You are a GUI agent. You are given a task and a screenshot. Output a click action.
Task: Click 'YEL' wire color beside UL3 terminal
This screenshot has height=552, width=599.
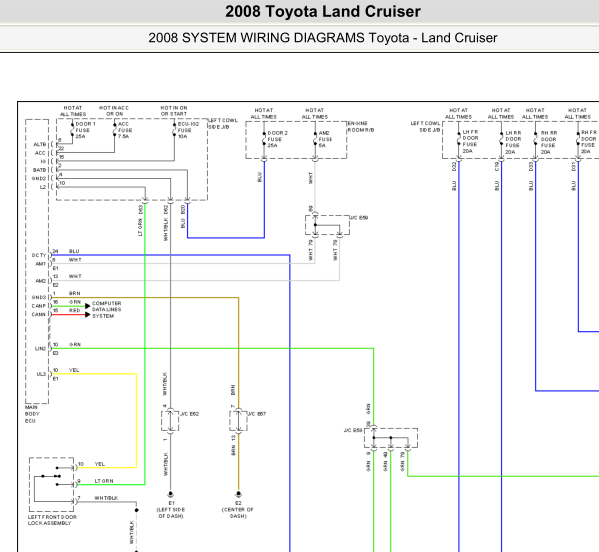click(x=74, y=370)
